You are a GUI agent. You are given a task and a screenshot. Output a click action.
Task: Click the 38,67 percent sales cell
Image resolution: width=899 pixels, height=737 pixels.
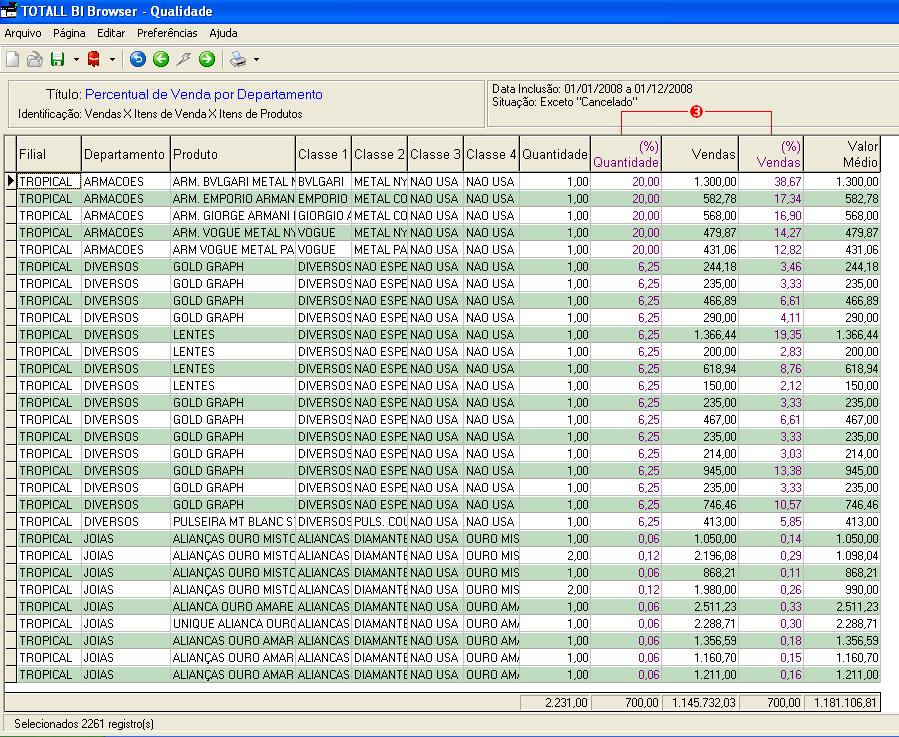pyautogui.click(x=771, y=182)
